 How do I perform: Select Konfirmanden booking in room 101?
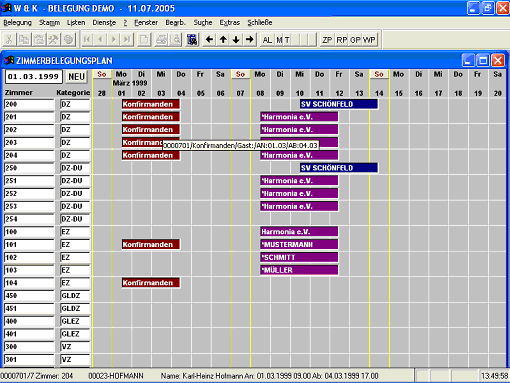151,245
